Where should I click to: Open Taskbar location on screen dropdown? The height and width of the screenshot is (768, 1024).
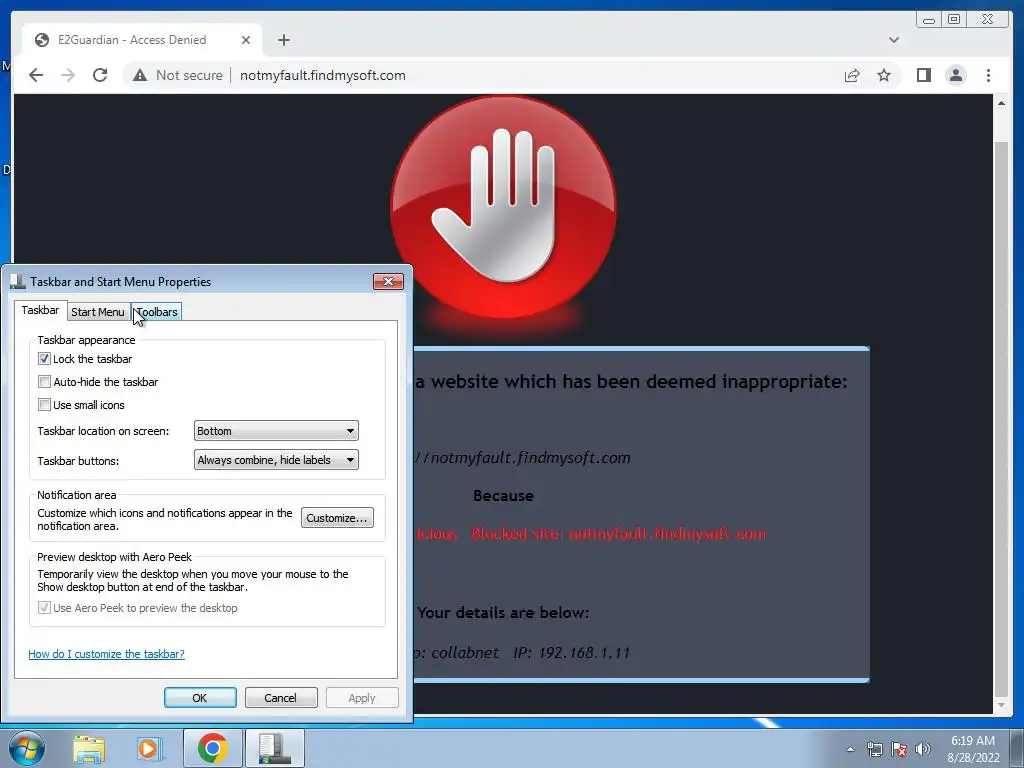click(276, 431)
